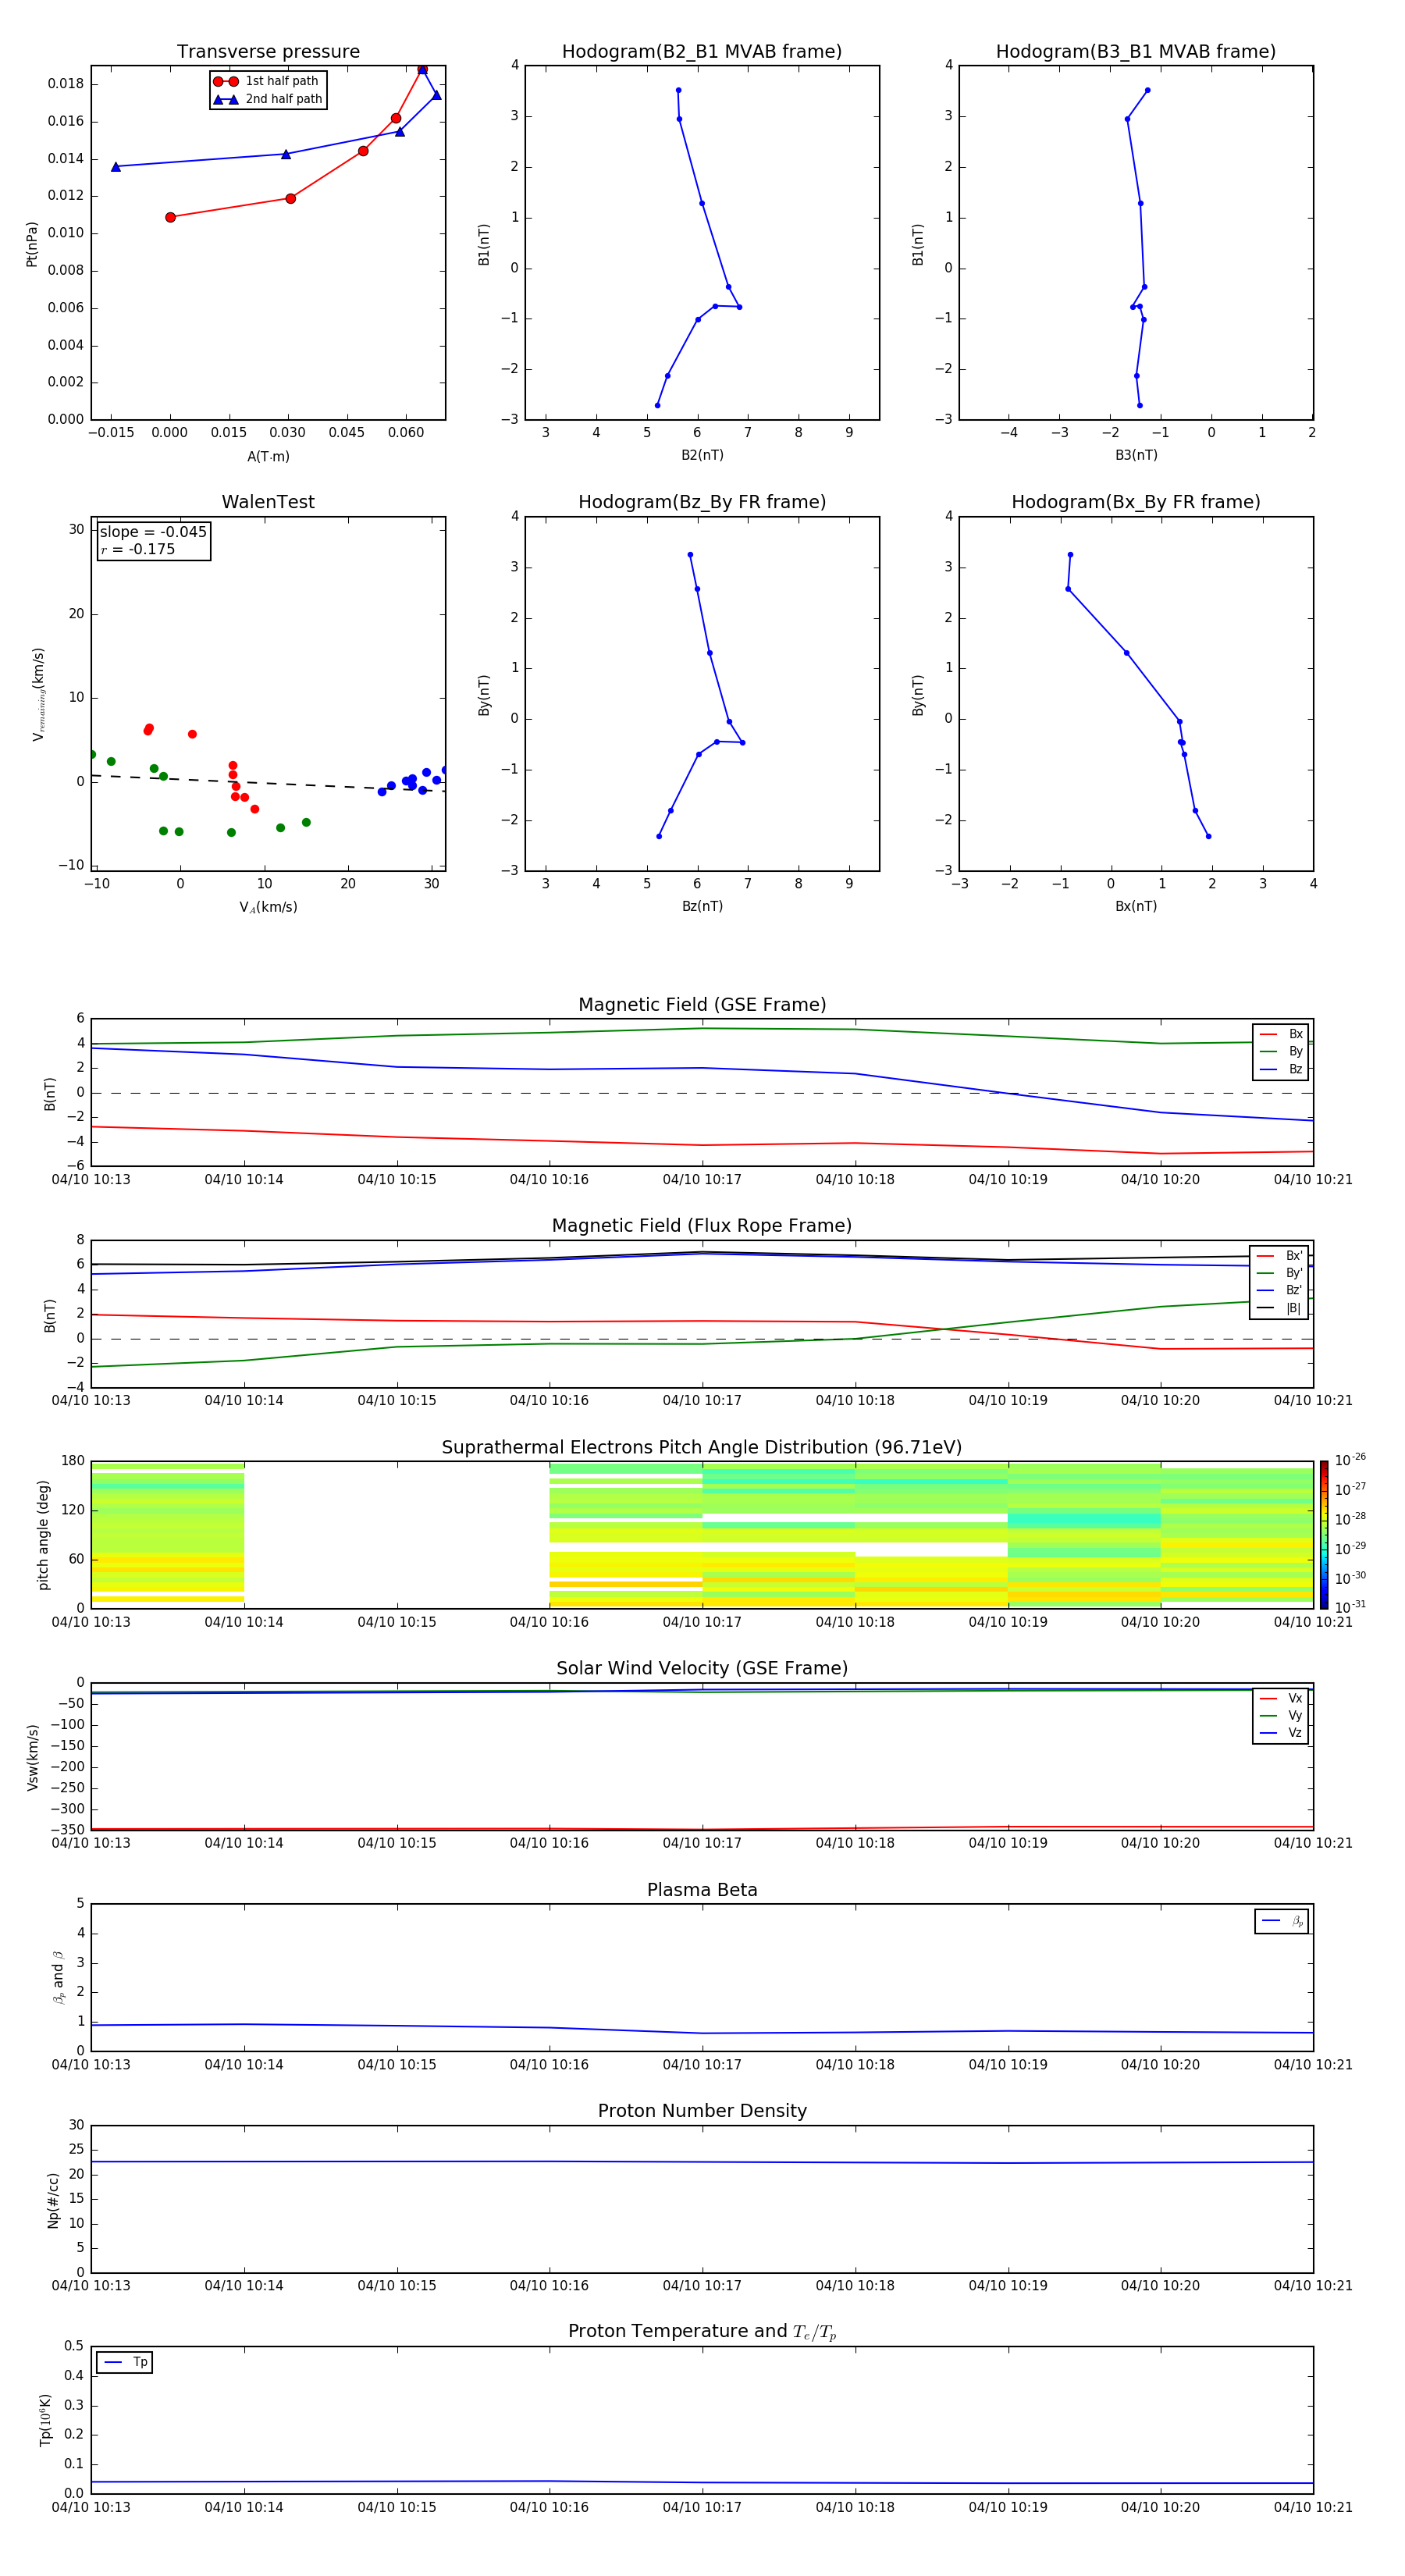Click the Suprathermal Electrons Pitch Angle title
Viewport: 1405px width, 2576px height.
point(702,1448)
